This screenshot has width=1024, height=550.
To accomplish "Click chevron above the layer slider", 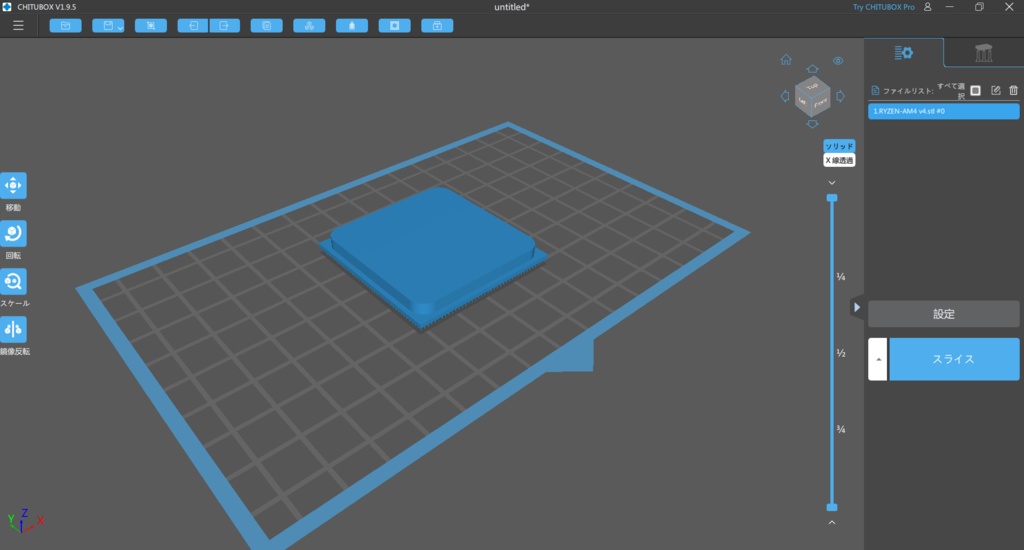I will point(832,183).
